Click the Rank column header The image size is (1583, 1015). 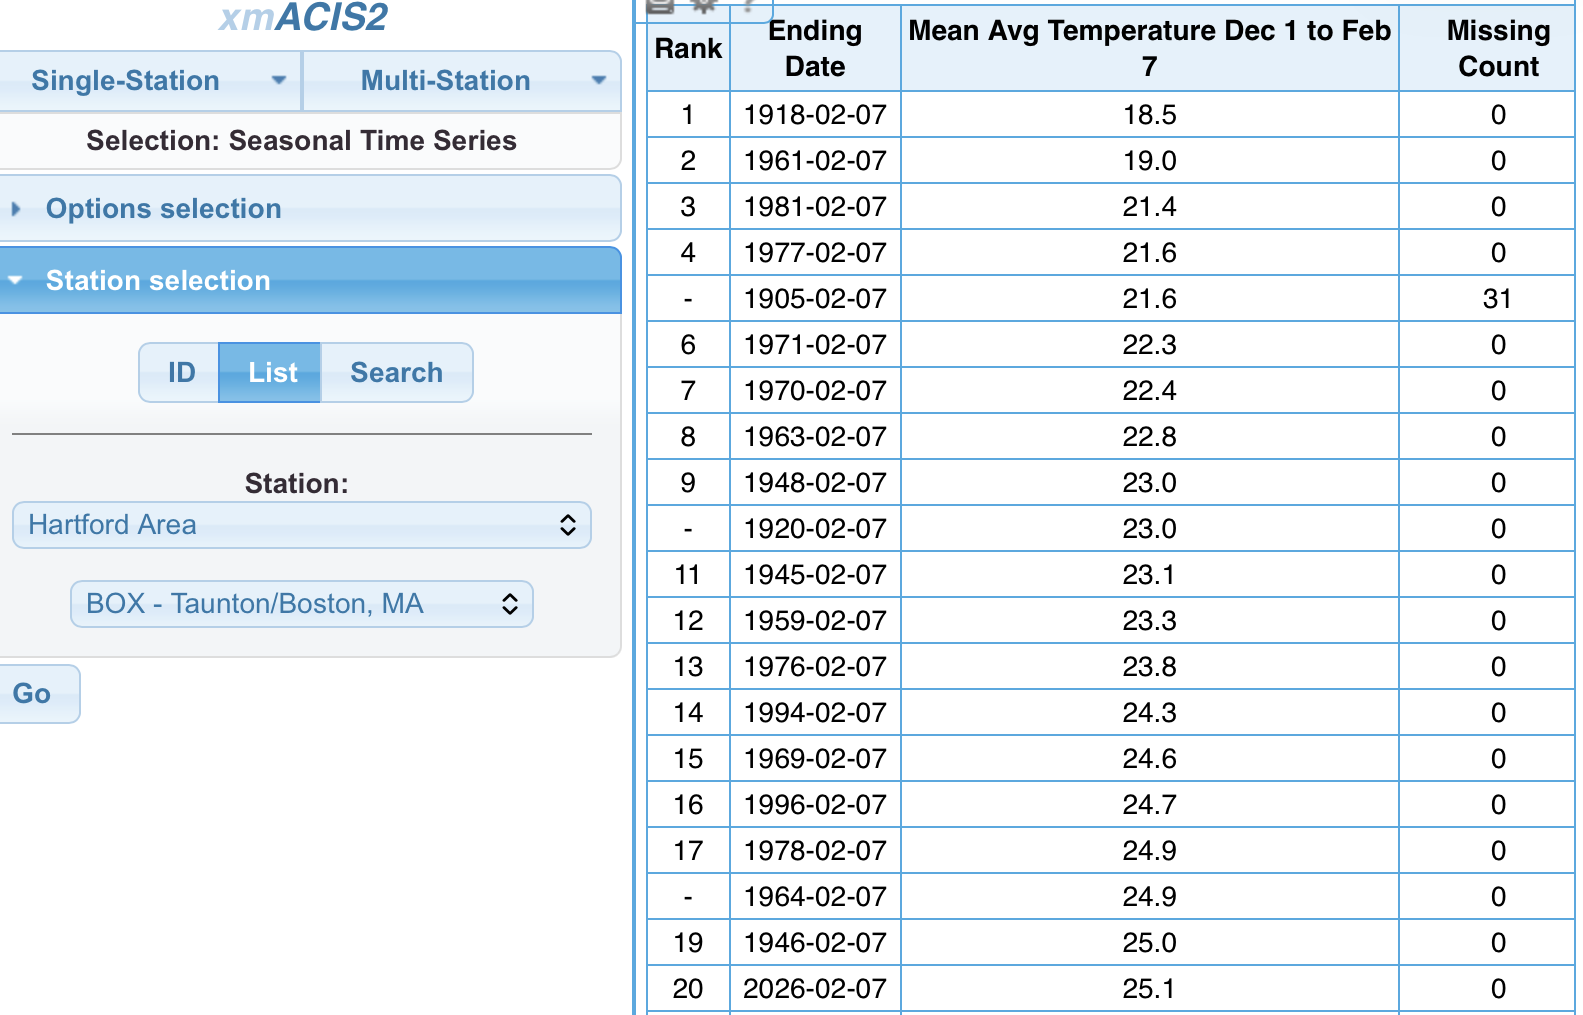(688, 49)
